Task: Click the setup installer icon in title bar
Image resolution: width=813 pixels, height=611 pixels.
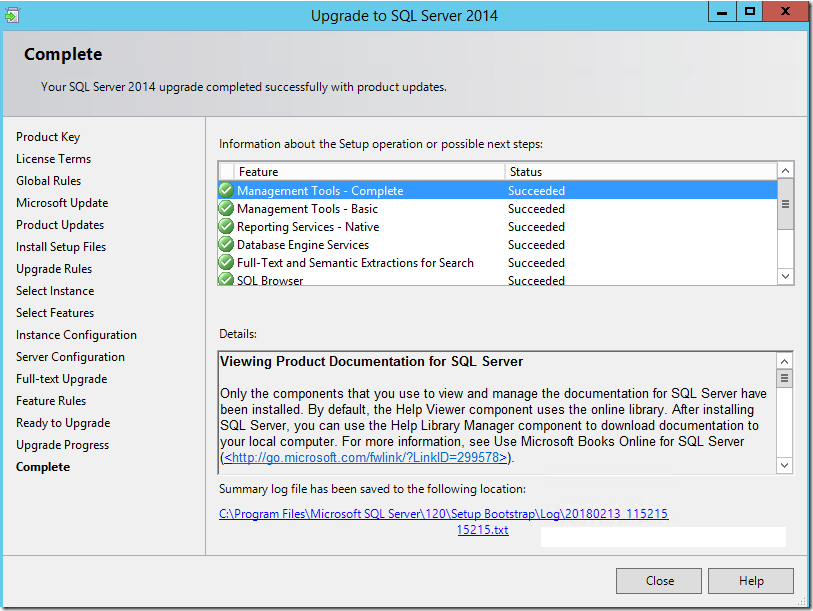Action: (12, 16)
